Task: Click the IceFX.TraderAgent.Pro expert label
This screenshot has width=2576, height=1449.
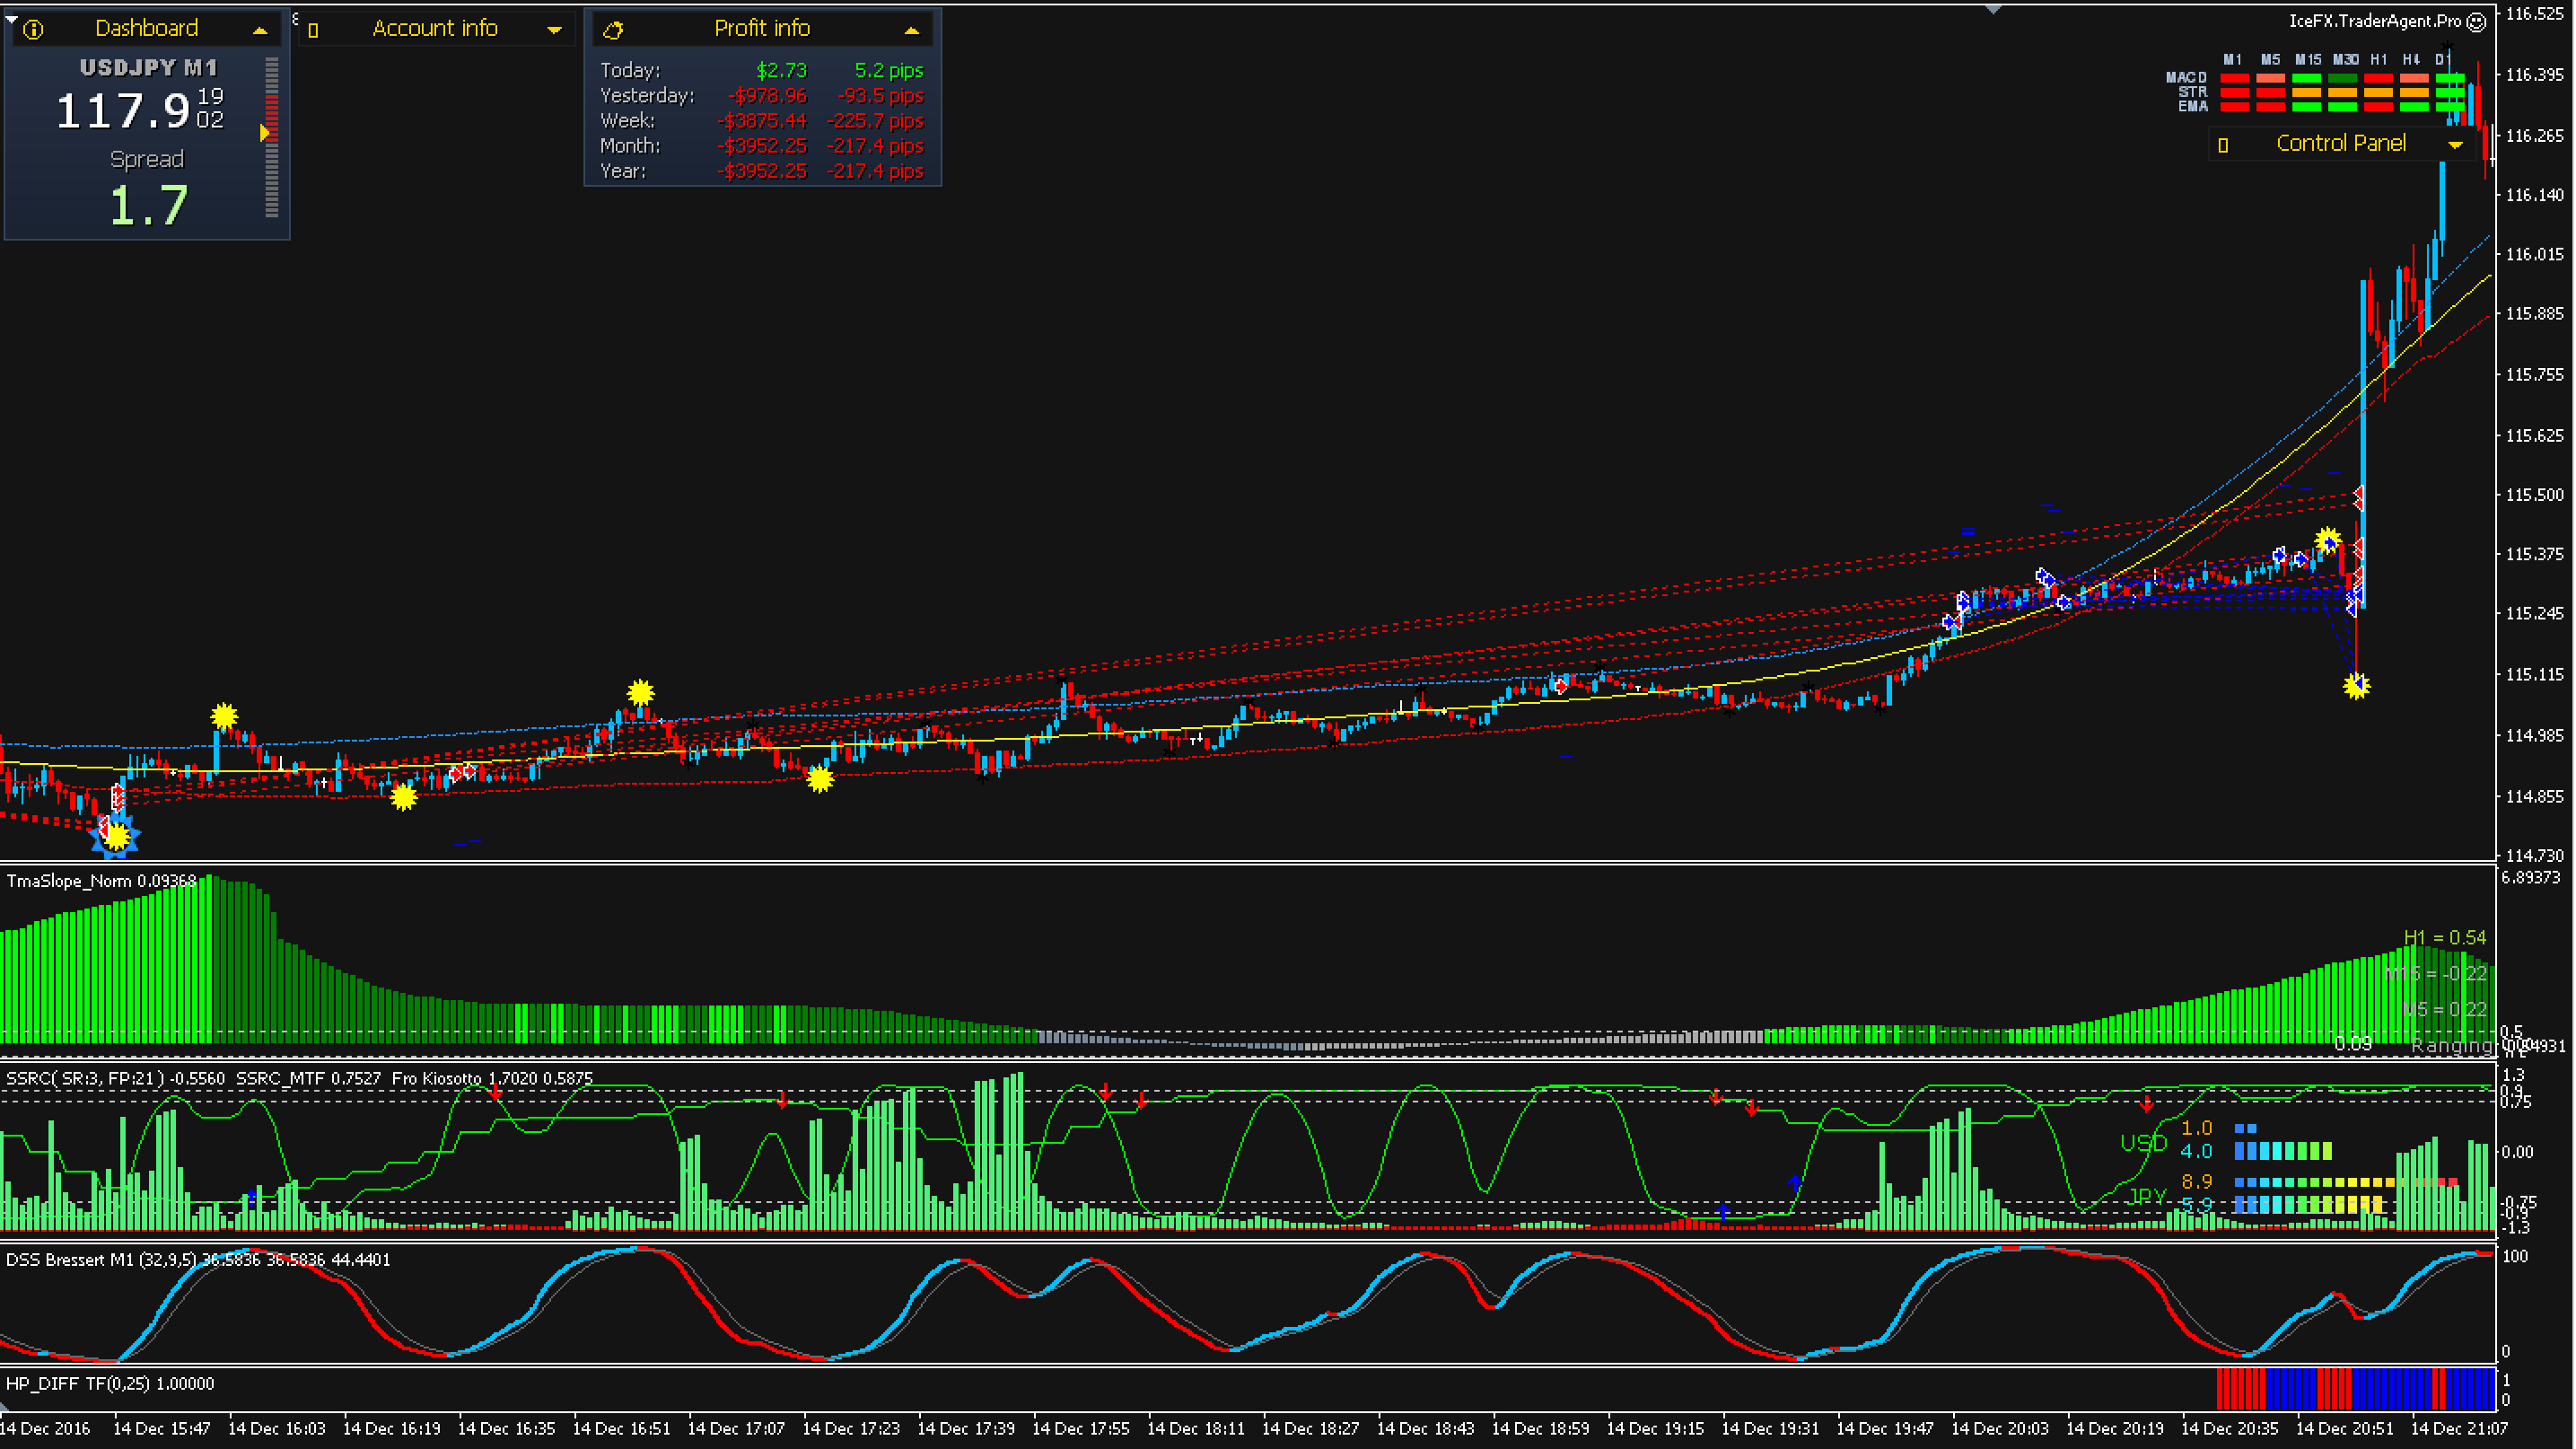Action: click(x=2375, y=21)
